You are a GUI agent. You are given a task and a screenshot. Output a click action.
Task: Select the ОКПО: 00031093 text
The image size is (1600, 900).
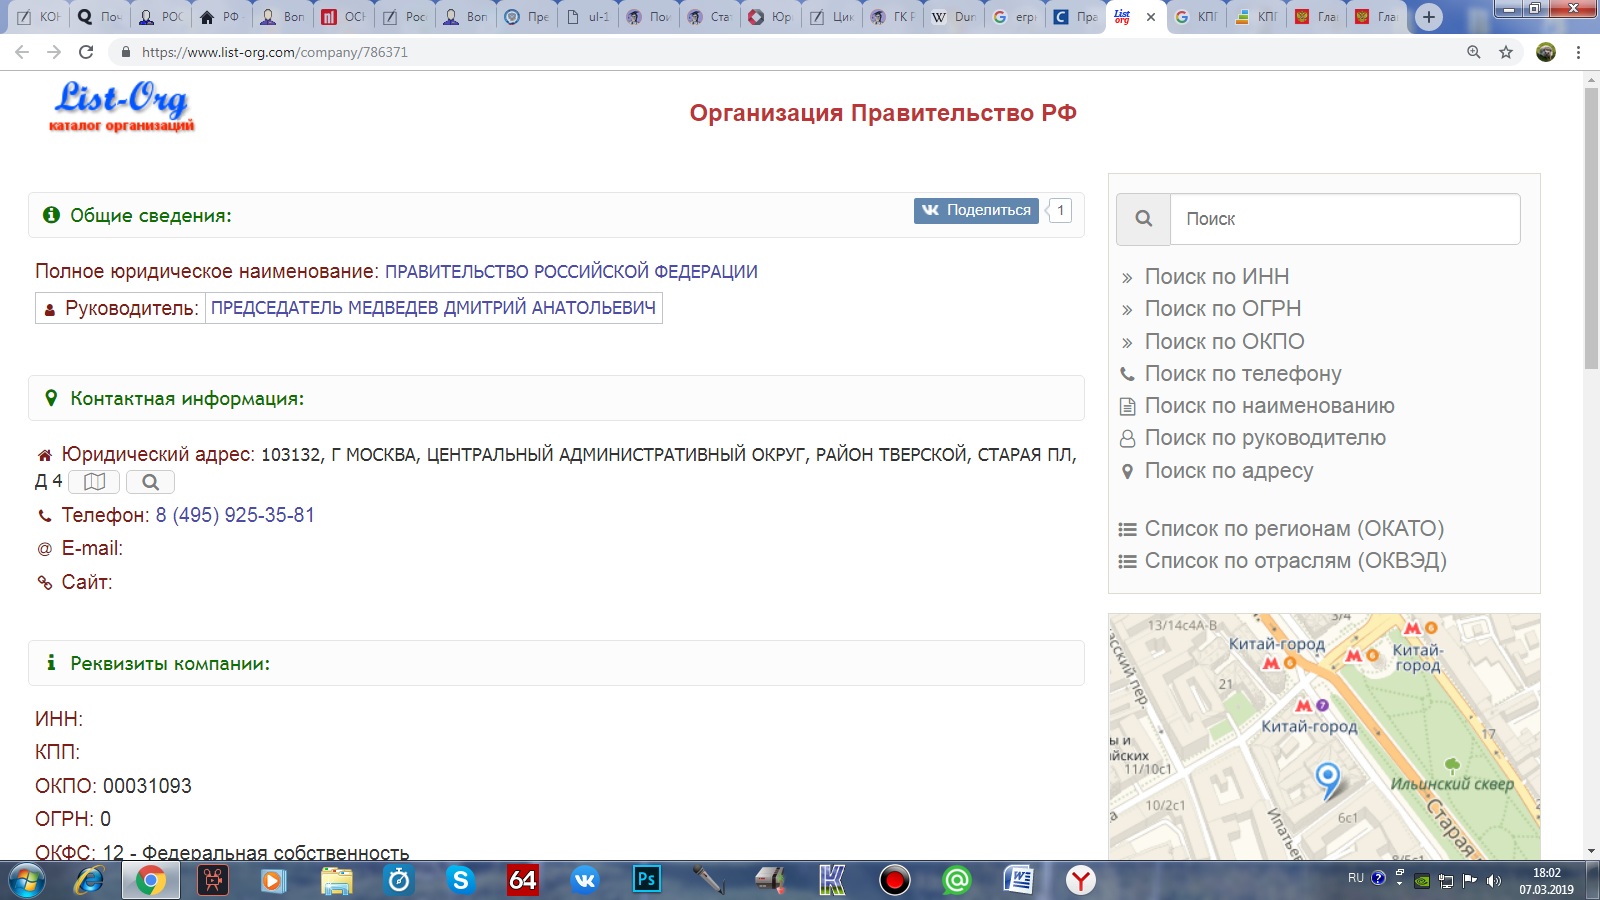pos(113,786)
